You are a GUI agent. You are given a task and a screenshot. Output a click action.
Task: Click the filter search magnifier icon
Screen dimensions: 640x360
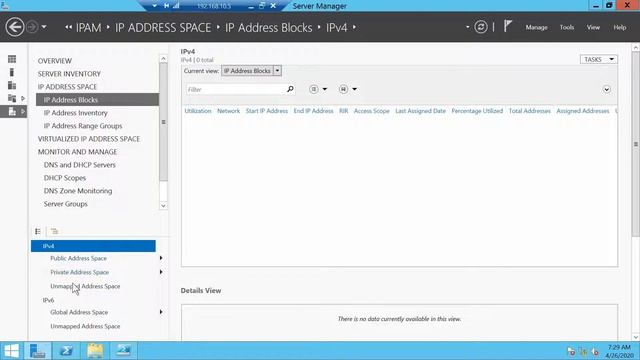[x=290, y=89]
